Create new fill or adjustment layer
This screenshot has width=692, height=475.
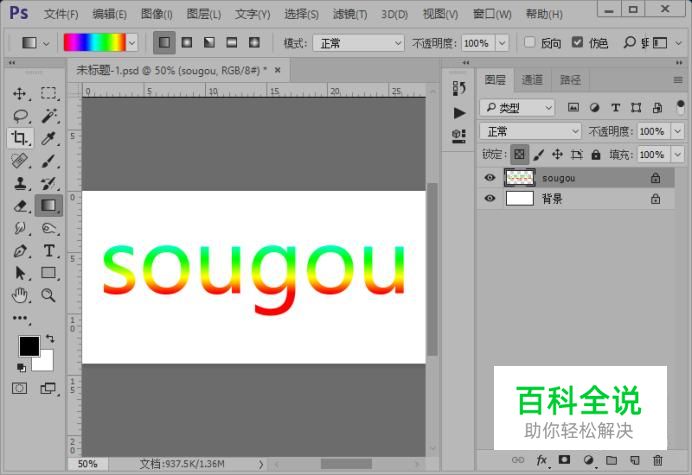tap(588, 460)
